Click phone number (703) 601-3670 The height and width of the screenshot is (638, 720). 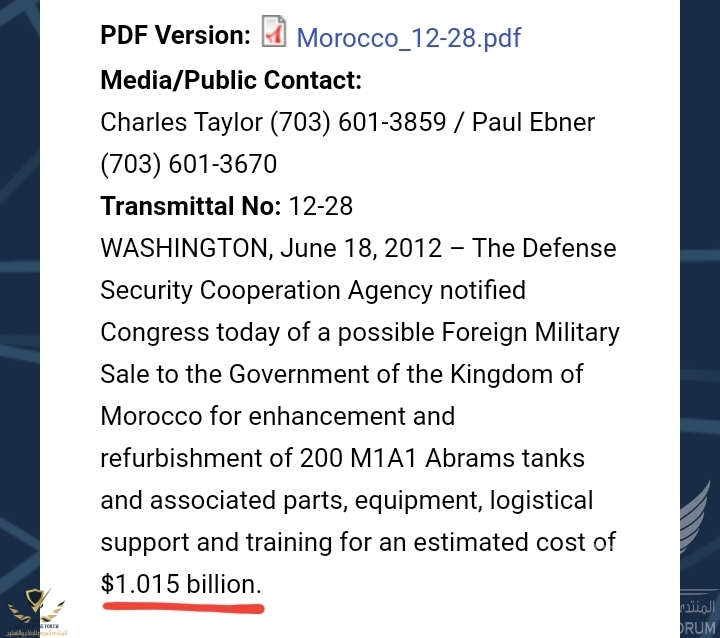189,164
